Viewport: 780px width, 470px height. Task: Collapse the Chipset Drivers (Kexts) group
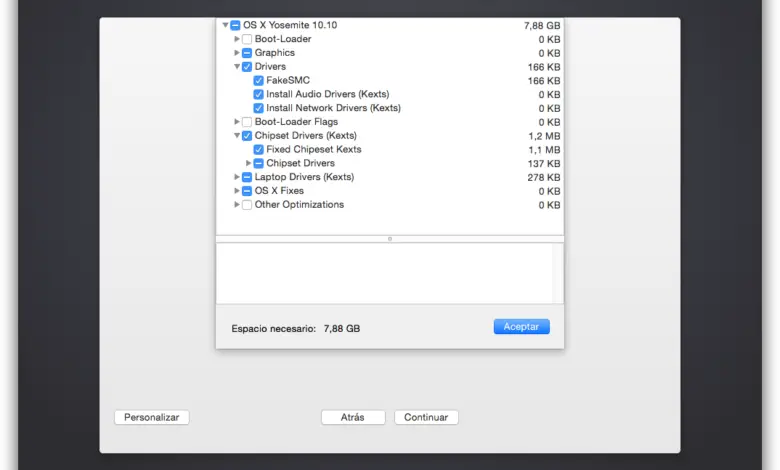pyautogui.click(x=237, y=135)
